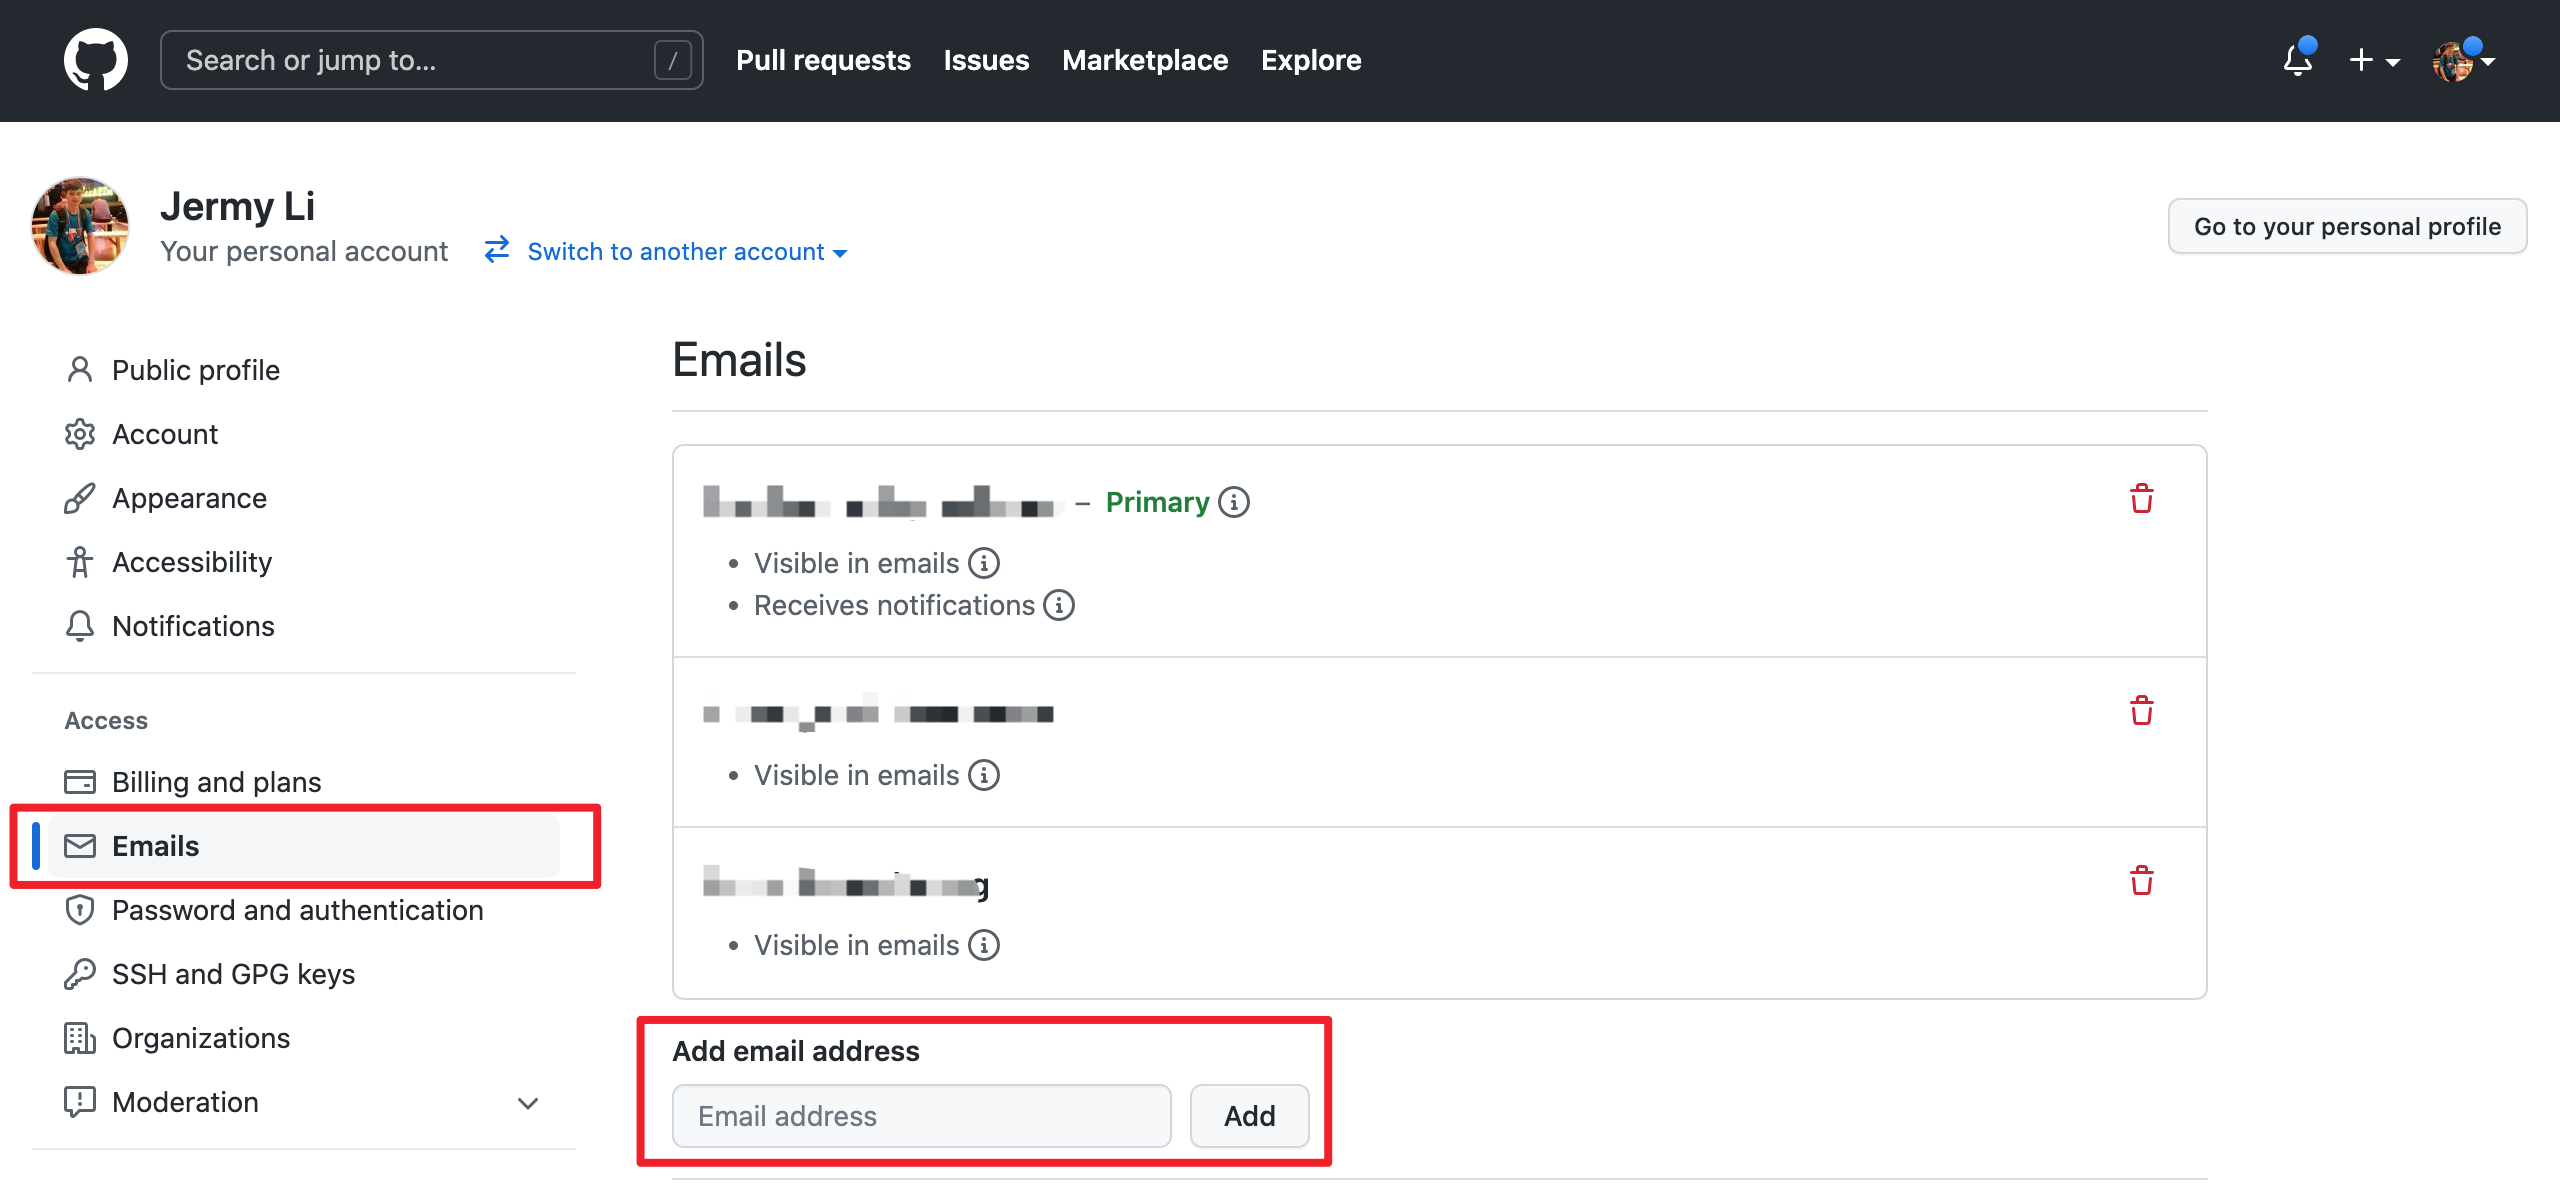
Task: Delete the third email address
Action: pyautogui.click(x=2141, y=881)
